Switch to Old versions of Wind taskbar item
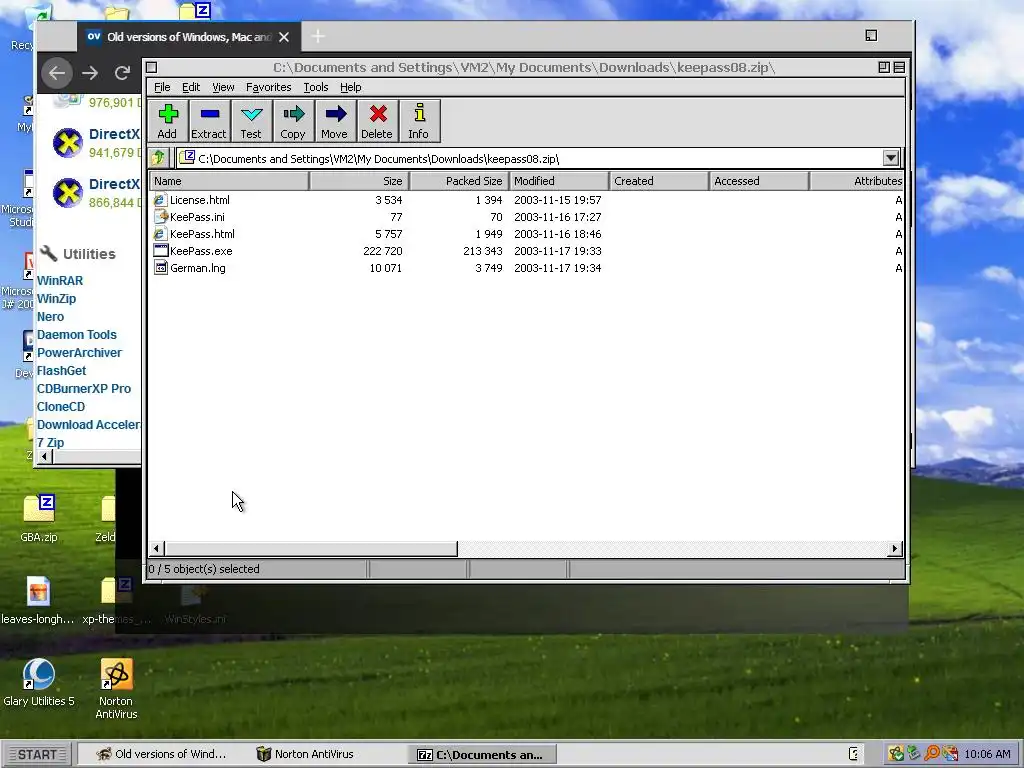The height and width of the screenshot is (768, 1024). point(161,754)
